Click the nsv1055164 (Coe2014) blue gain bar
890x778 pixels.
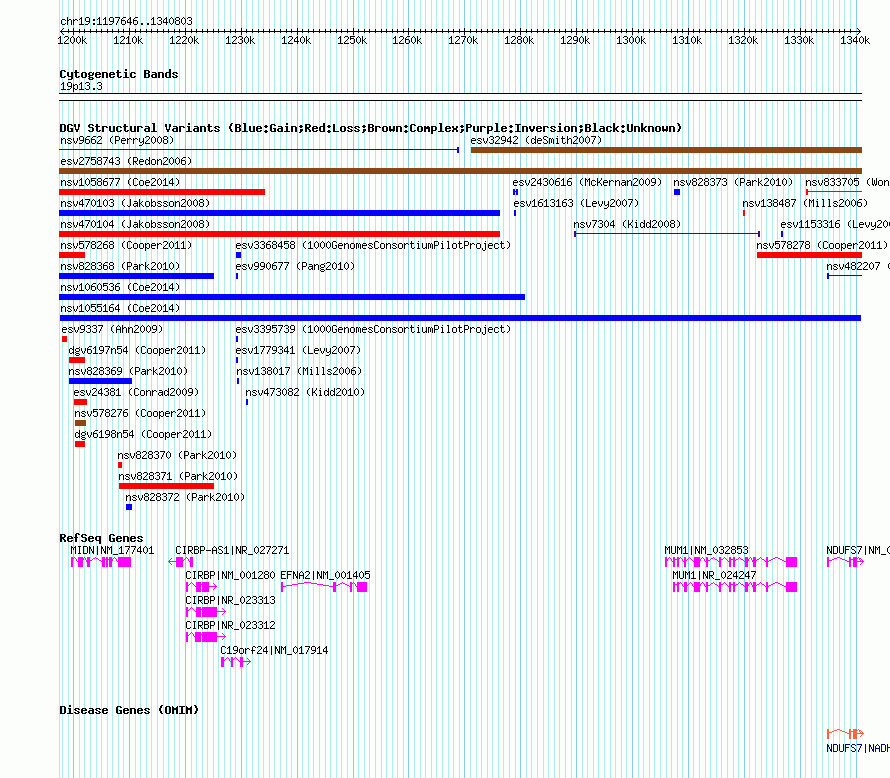[x=460, y=318]
